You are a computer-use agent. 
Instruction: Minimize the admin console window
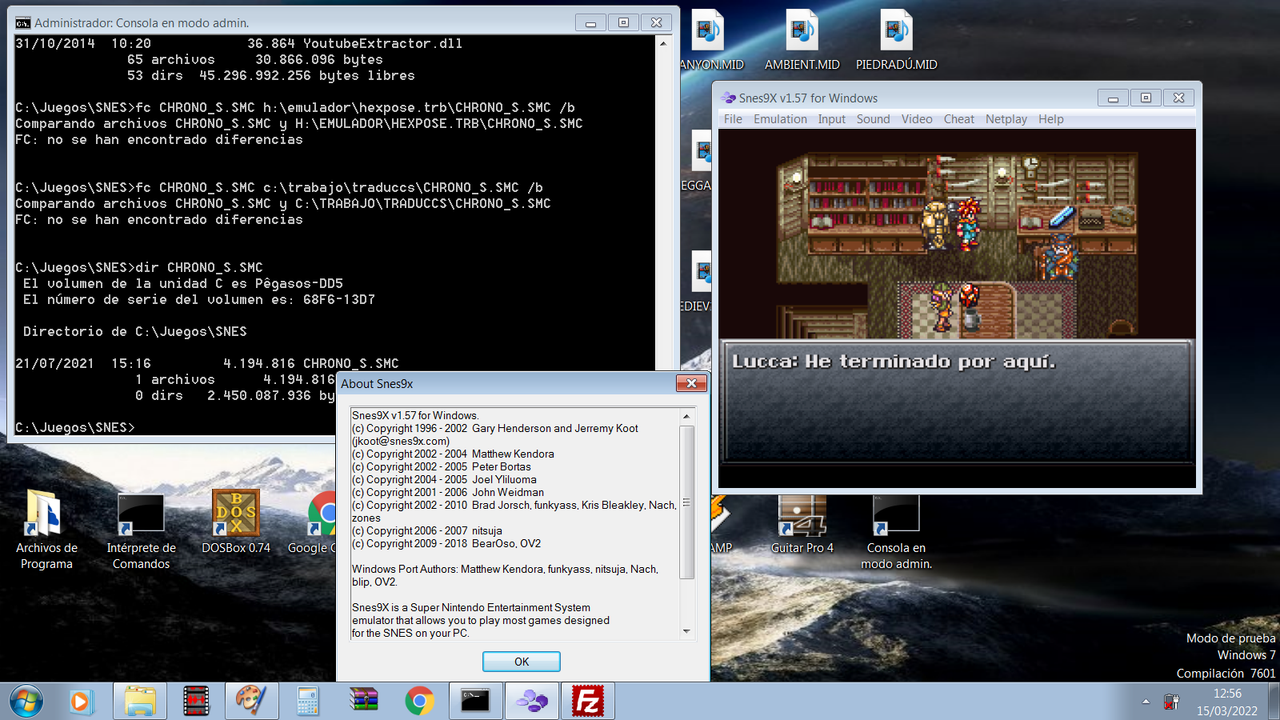(591, 22)
